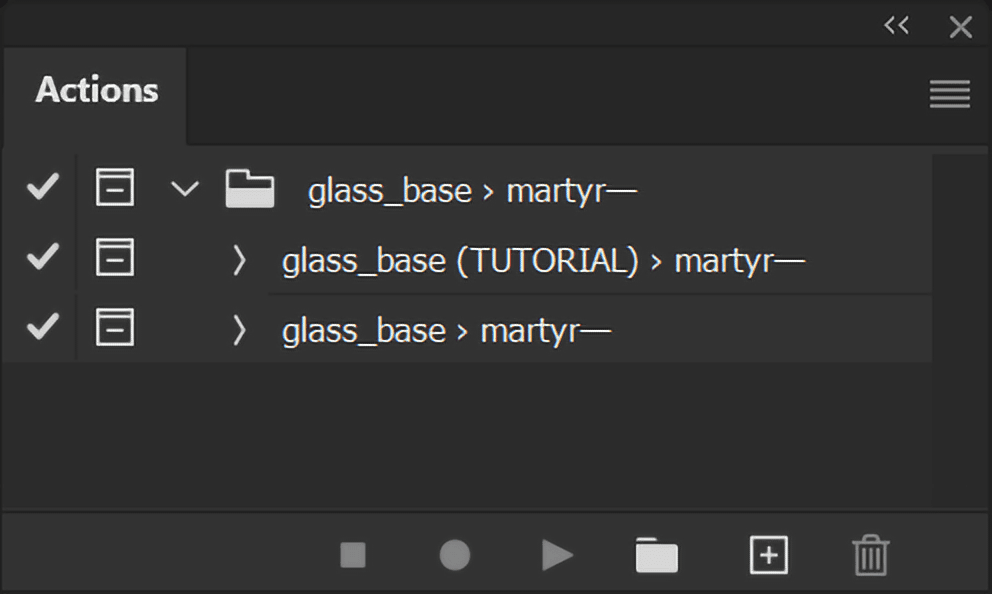Viewport: 992px width, 594px height.
Task: Collapse the glass_base action set folder
Action: tap(185, 188)
